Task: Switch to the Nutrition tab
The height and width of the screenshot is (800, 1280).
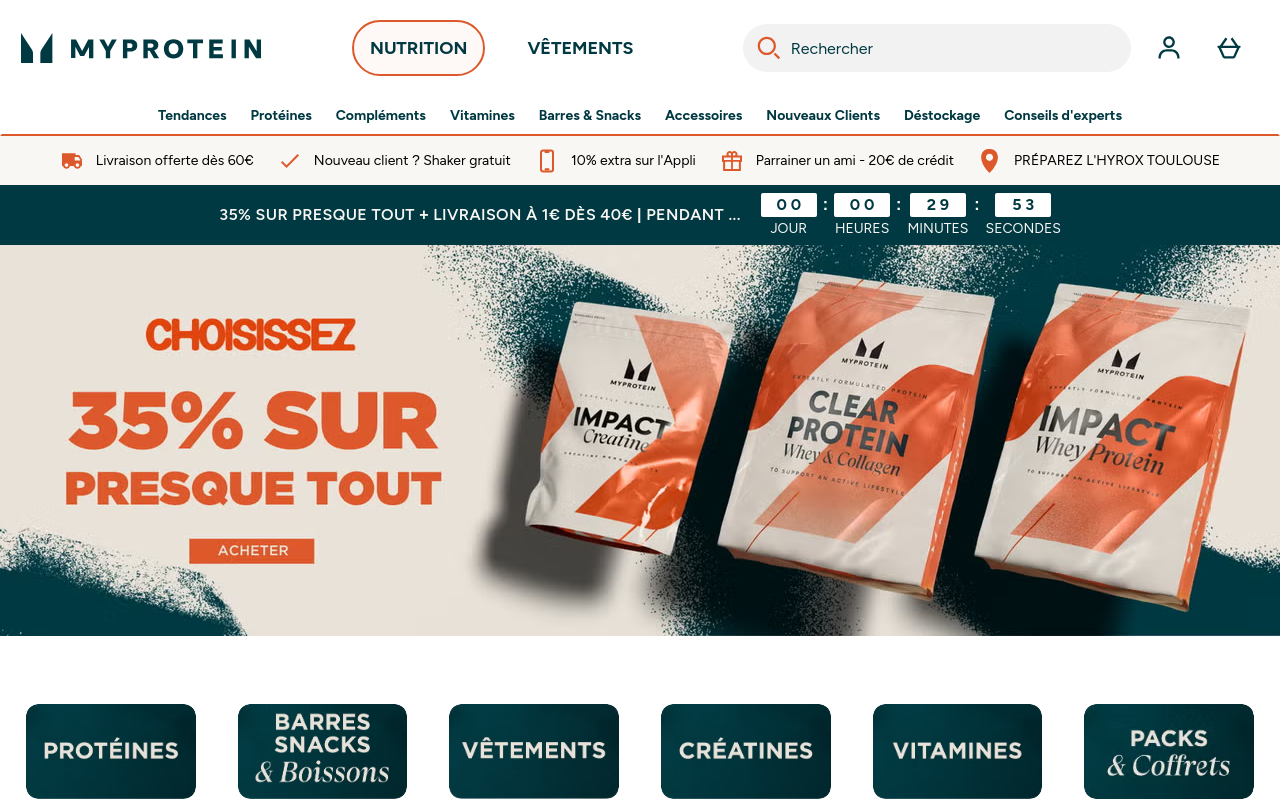Action: click(x=418, y=48)
